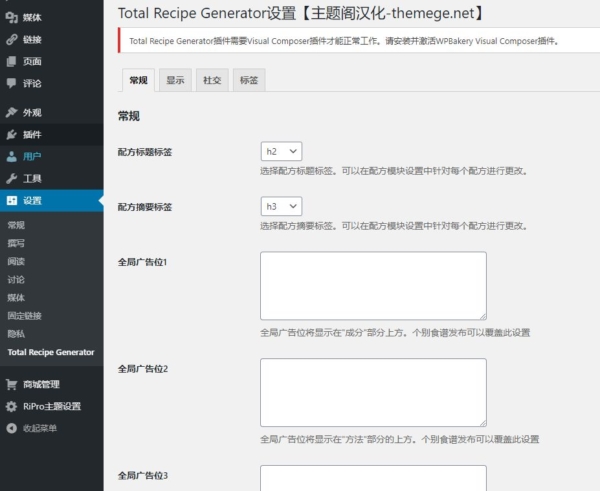Go to 常规 settings submenu
This screenshot has height=491, width=600.
16,225
